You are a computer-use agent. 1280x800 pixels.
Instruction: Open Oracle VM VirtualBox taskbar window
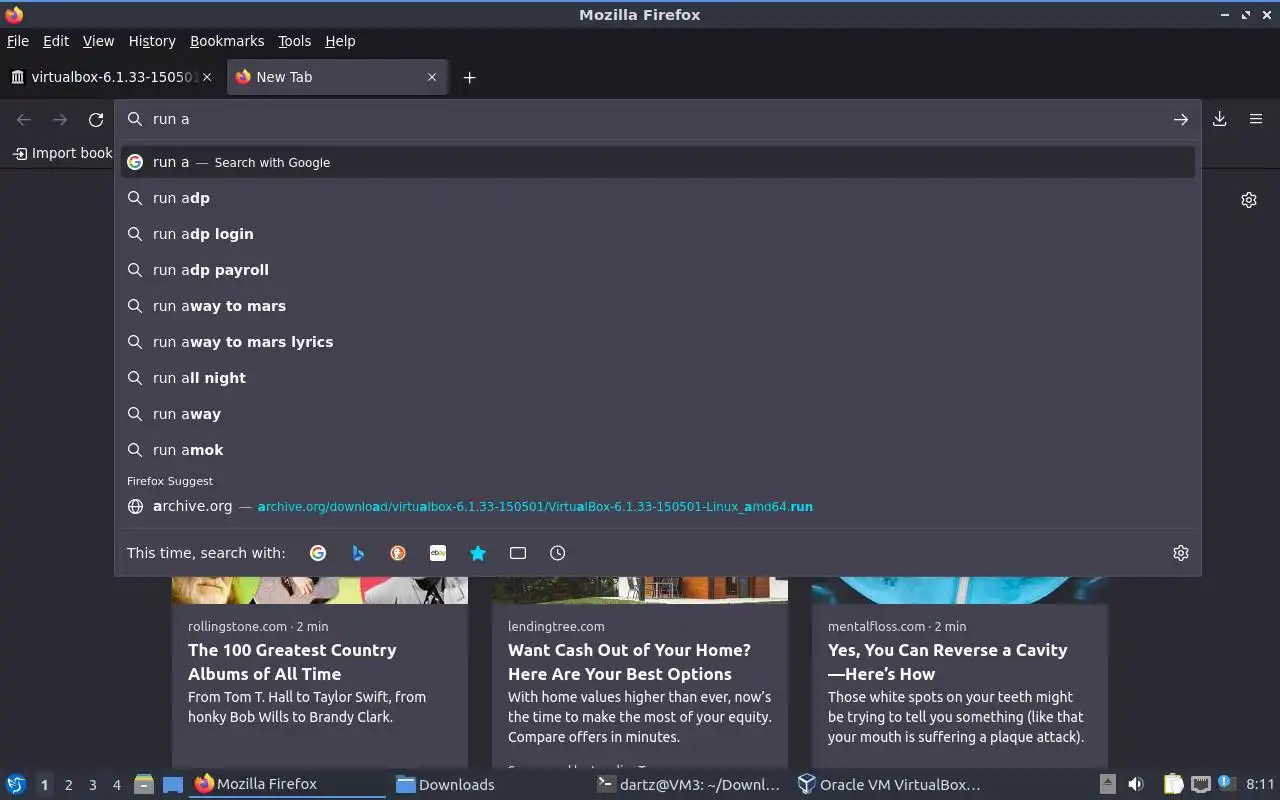(x=890, y=785)
